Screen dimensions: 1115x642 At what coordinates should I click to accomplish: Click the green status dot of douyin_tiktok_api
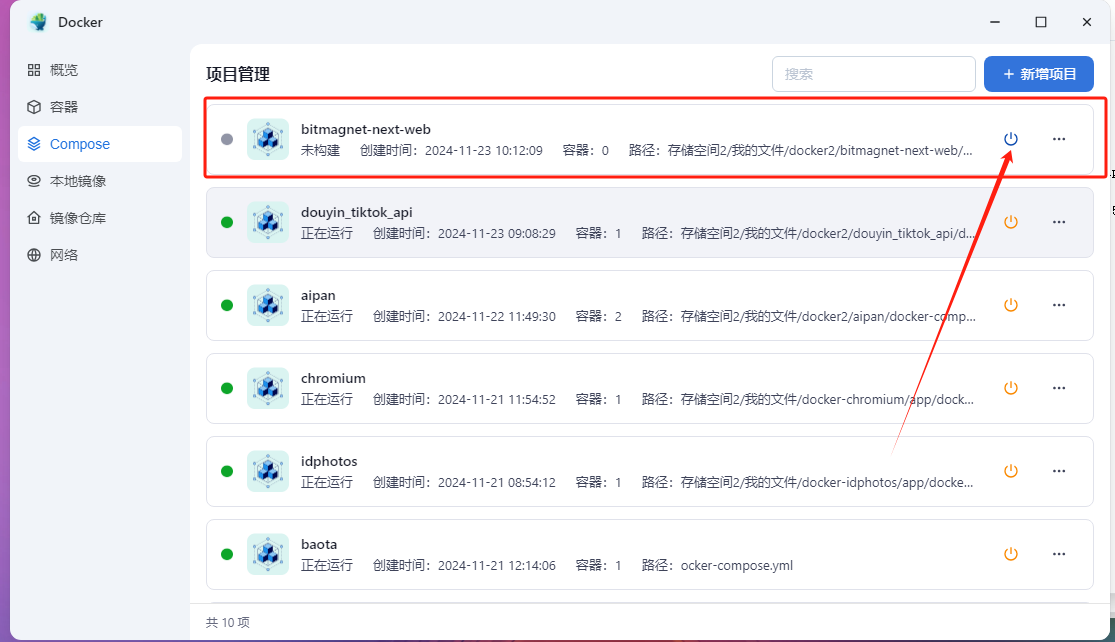pos(227,223)
